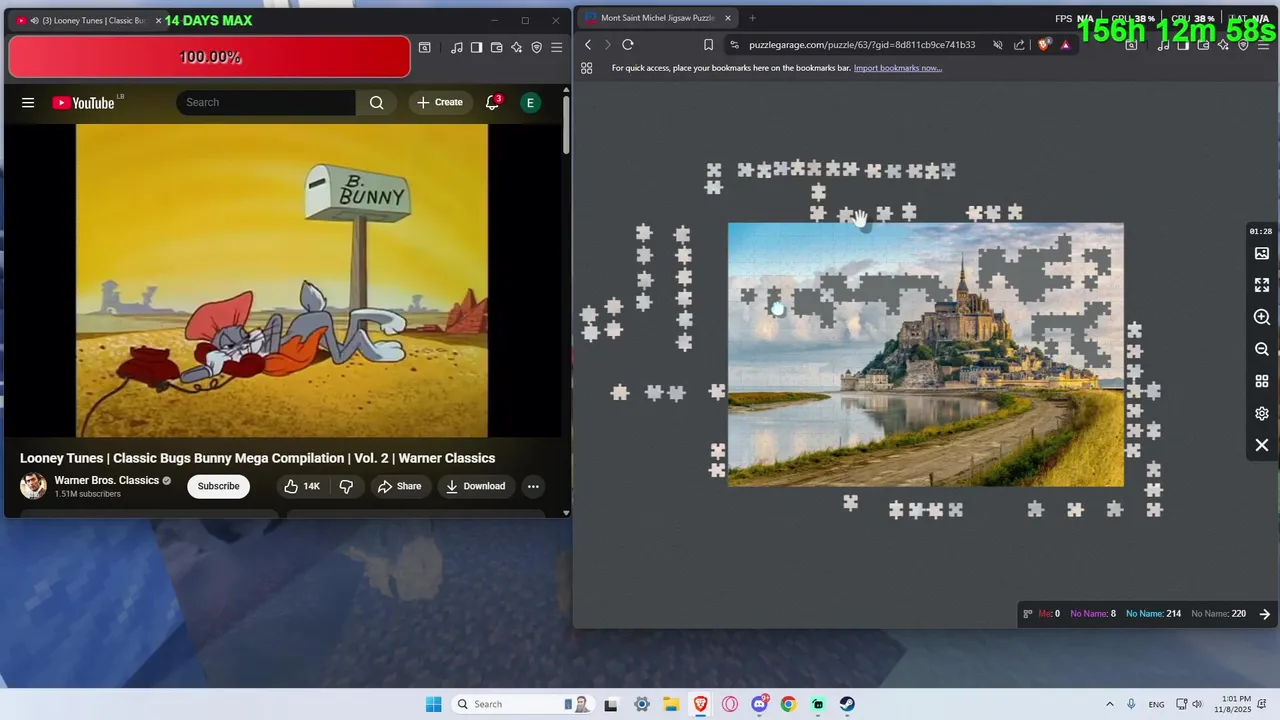Close the puzzle side toolbar X
This screenshot has height=720, width=1280.
1262,445
